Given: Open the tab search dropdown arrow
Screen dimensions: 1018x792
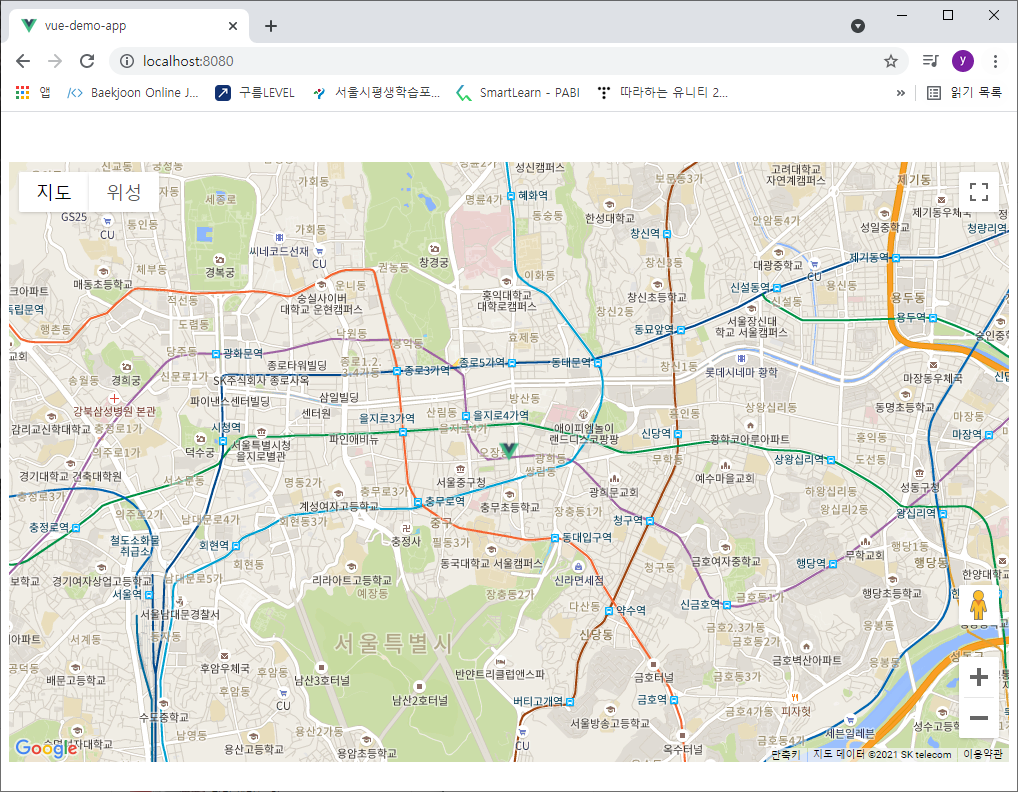Looking at the screenshot, I should 858,26.
